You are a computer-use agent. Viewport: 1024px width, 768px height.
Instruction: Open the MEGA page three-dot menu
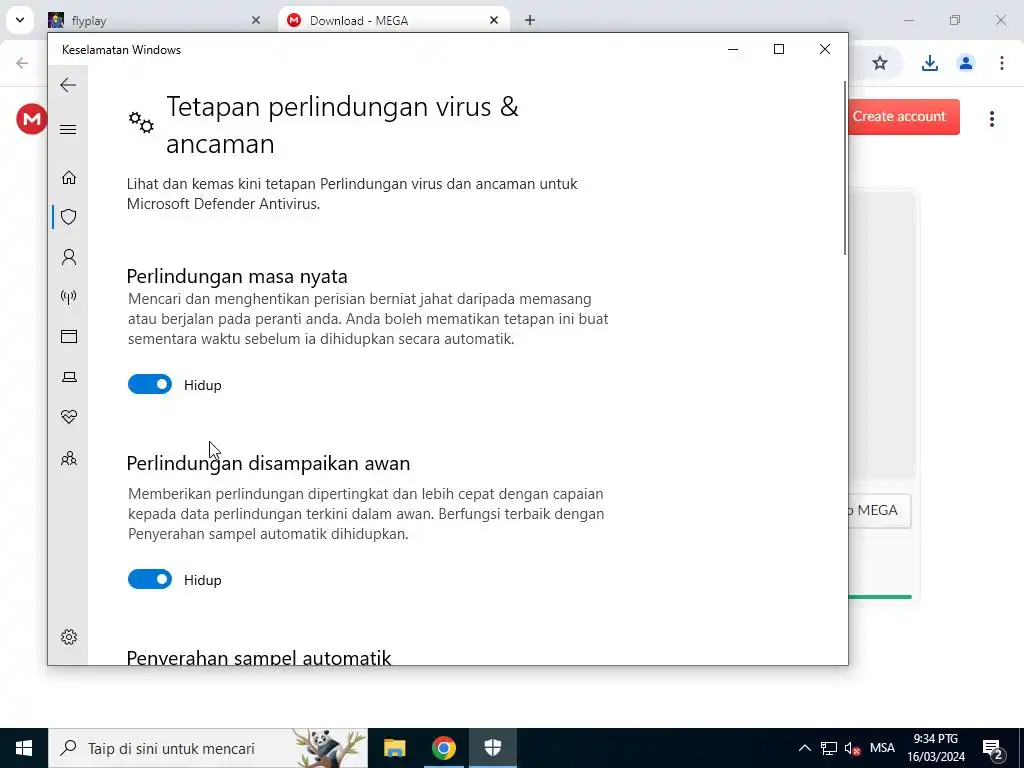click(992, 119)
